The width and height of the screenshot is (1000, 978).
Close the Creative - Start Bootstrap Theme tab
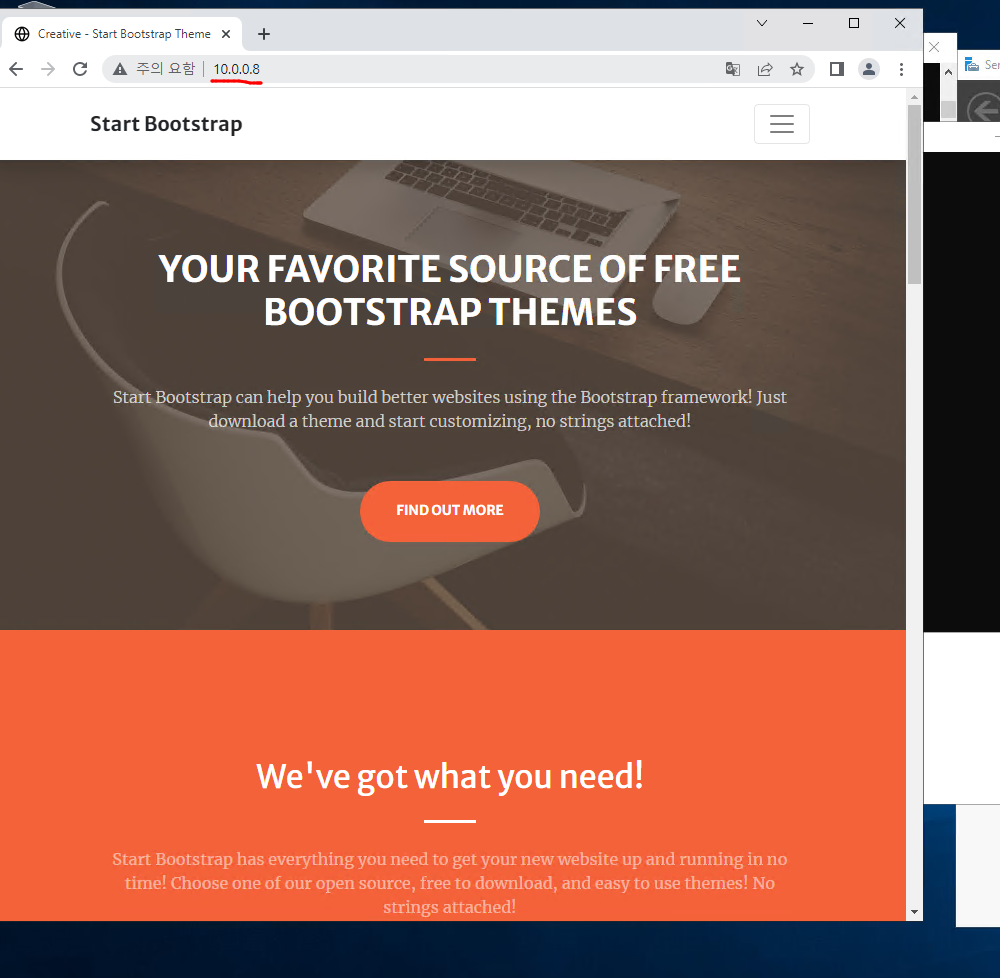(x=226, y=34)
